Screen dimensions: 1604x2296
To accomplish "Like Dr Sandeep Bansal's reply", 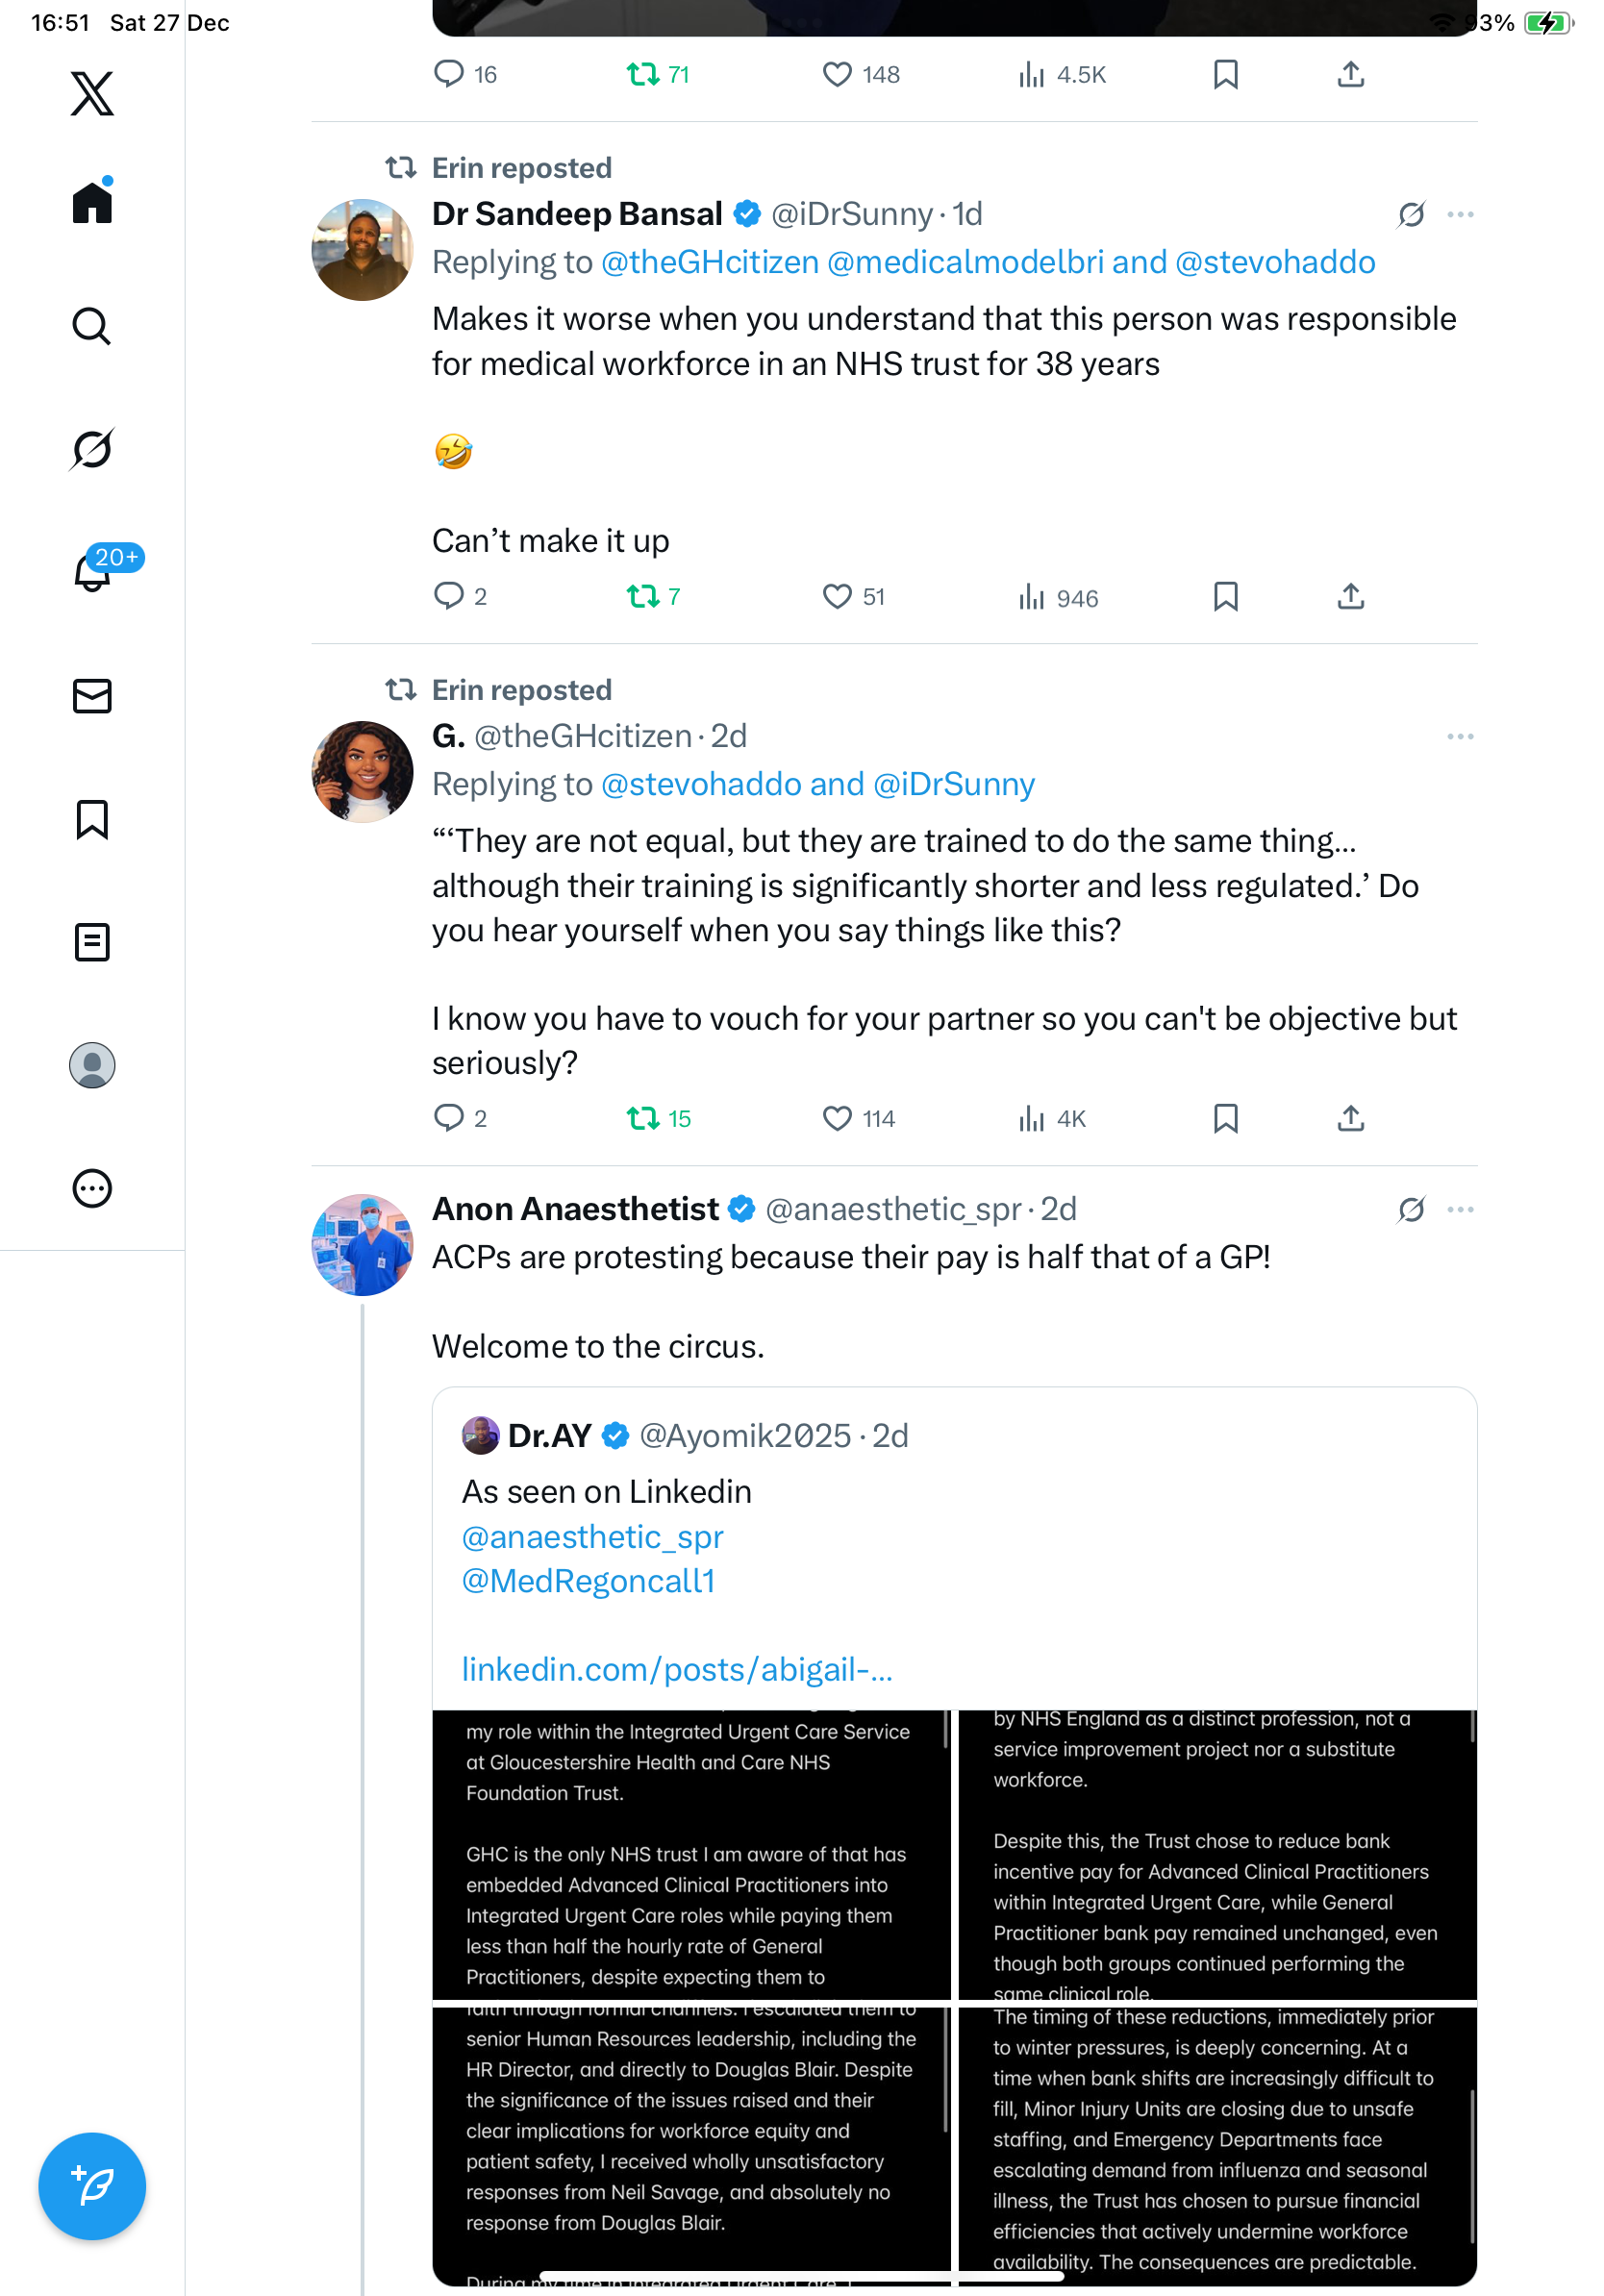I will point(837,597).
